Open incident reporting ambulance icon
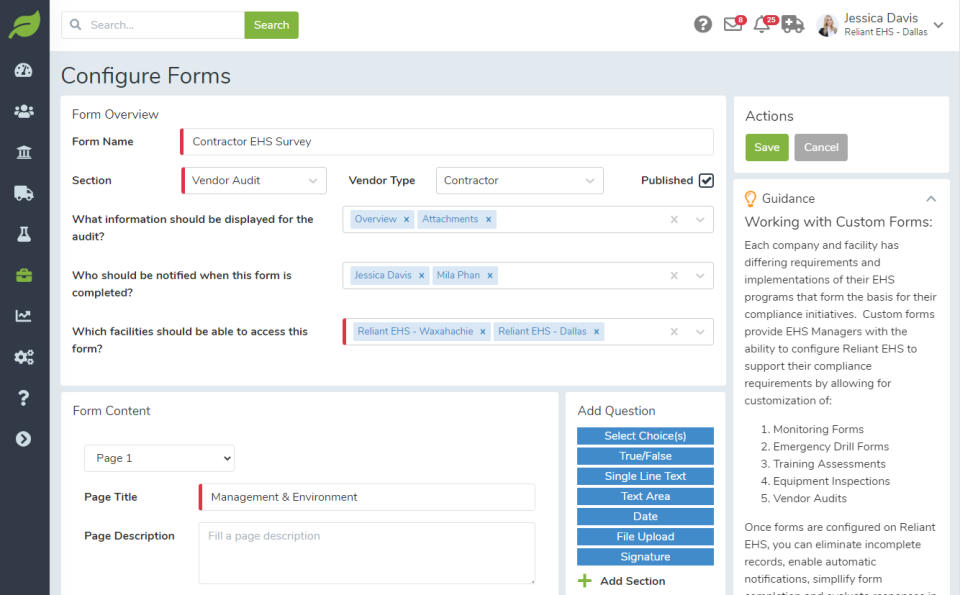The width and height of the screenshot is (960, 595). (x=793, y=25)
